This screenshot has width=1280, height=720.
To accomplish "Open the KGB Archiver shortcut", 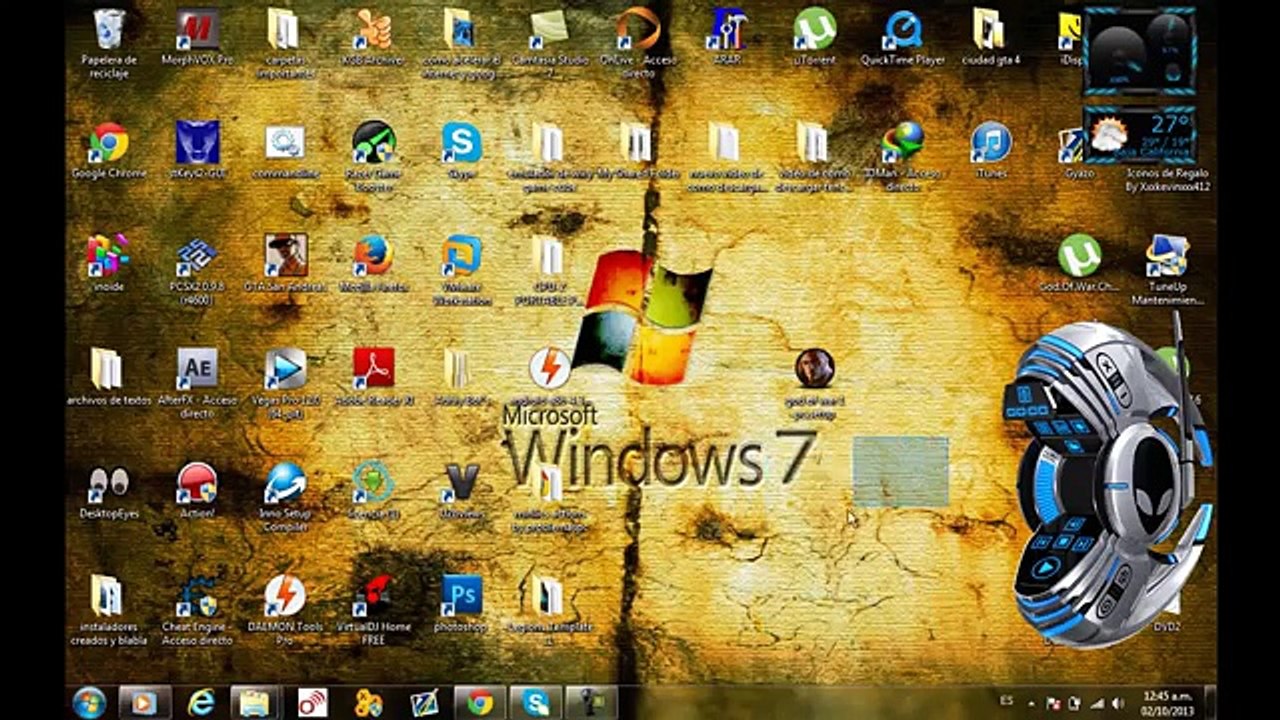I will (x=373, y=30).
